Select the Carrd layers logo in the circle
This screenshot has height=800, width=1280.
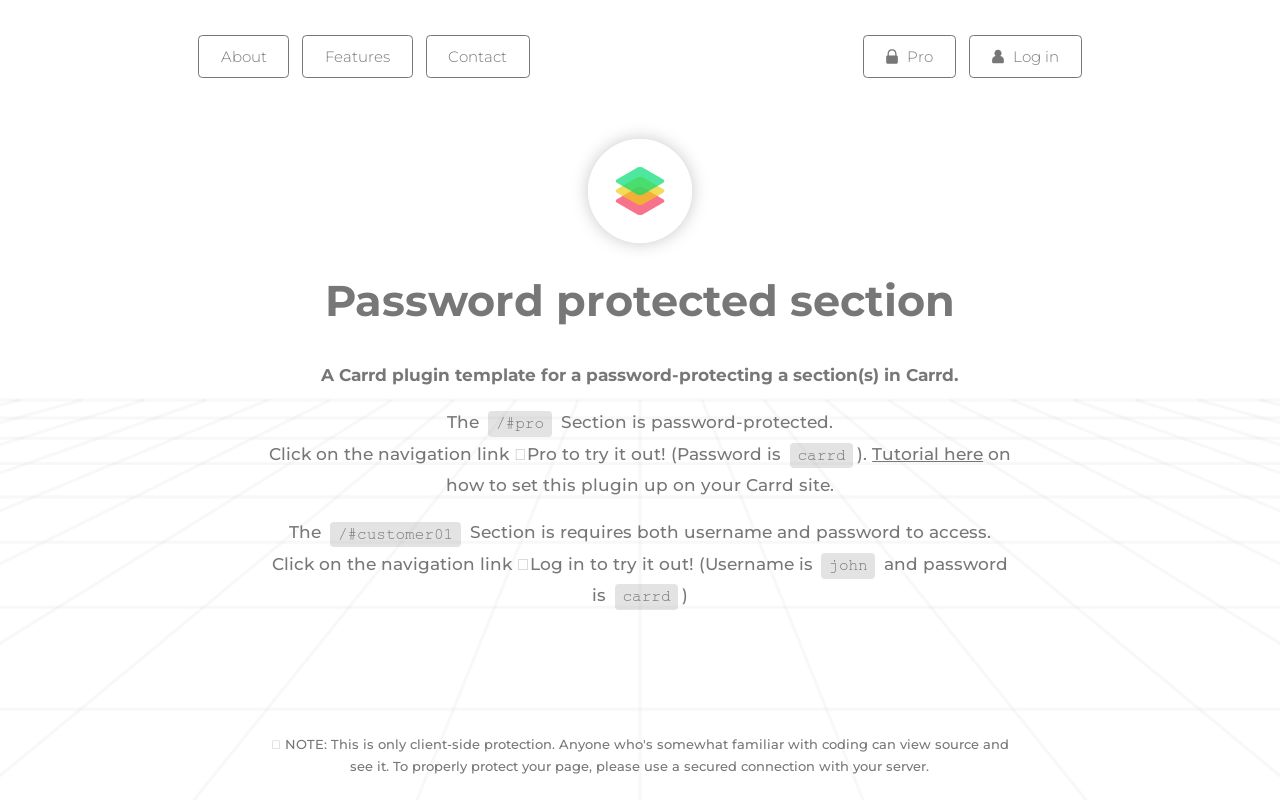(640, 190)
